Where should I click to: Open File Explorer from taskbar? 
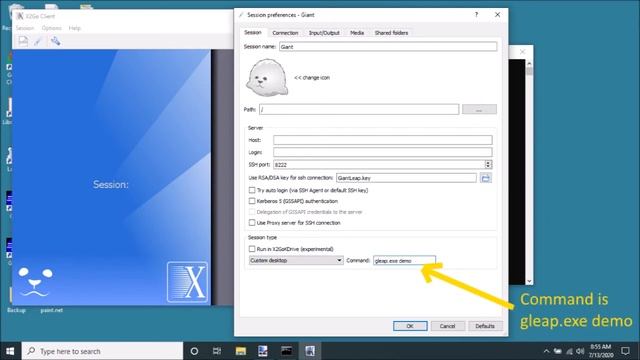click(241, 351)
